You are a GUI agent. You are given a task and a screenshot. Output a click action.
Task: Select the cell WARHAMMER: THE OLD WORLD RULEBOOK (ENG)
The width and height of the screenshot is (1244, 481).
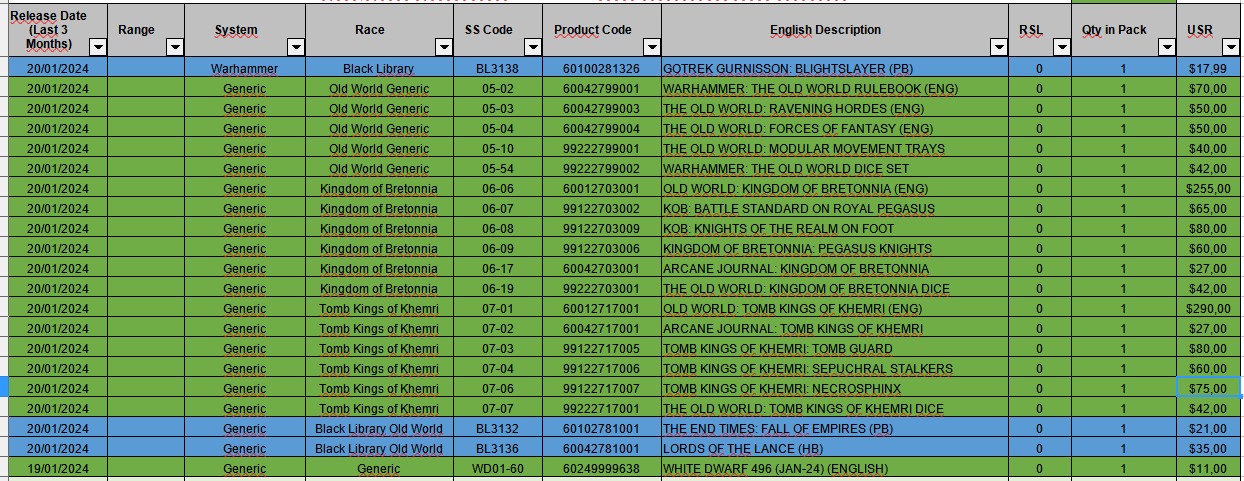pyautogui.click(x=835, y=88)
